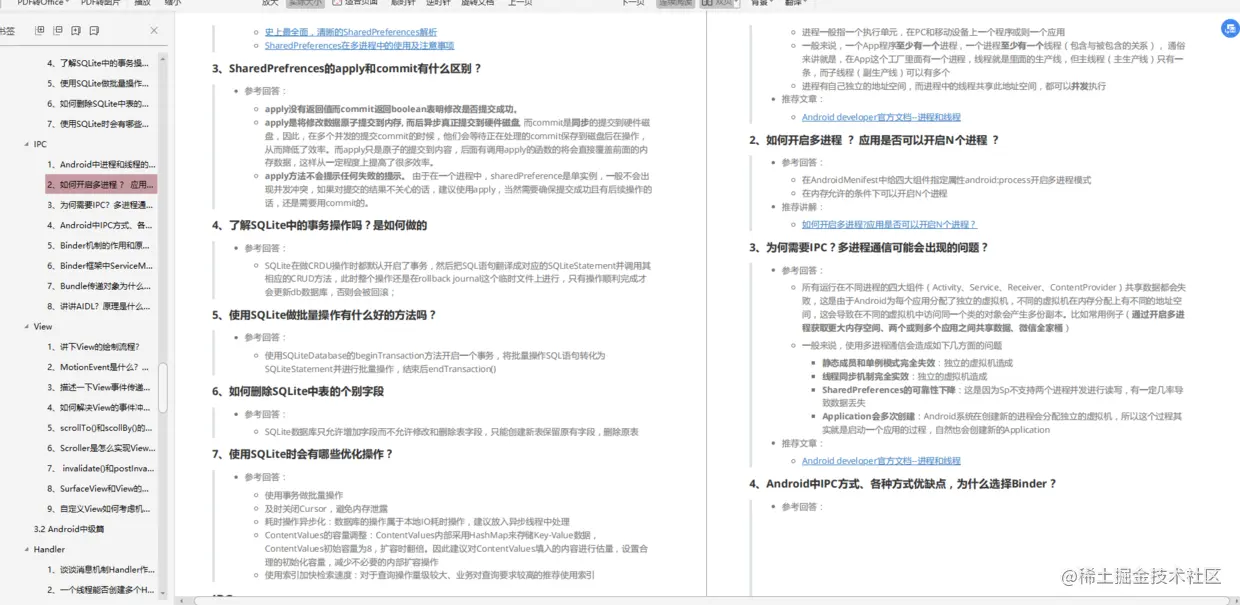This screenshot has width=1240, height=605.
Task: Select the Handler bookmark node
Action: point(49,549)
